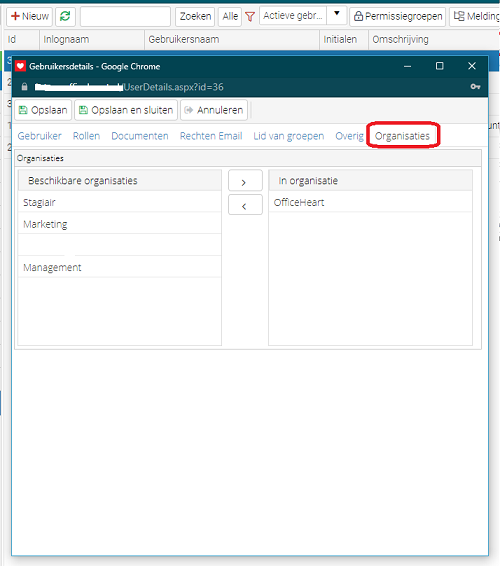Select OfficeHeart in the organisatie list
Screen dimensions: 500x566
(370, 203)
